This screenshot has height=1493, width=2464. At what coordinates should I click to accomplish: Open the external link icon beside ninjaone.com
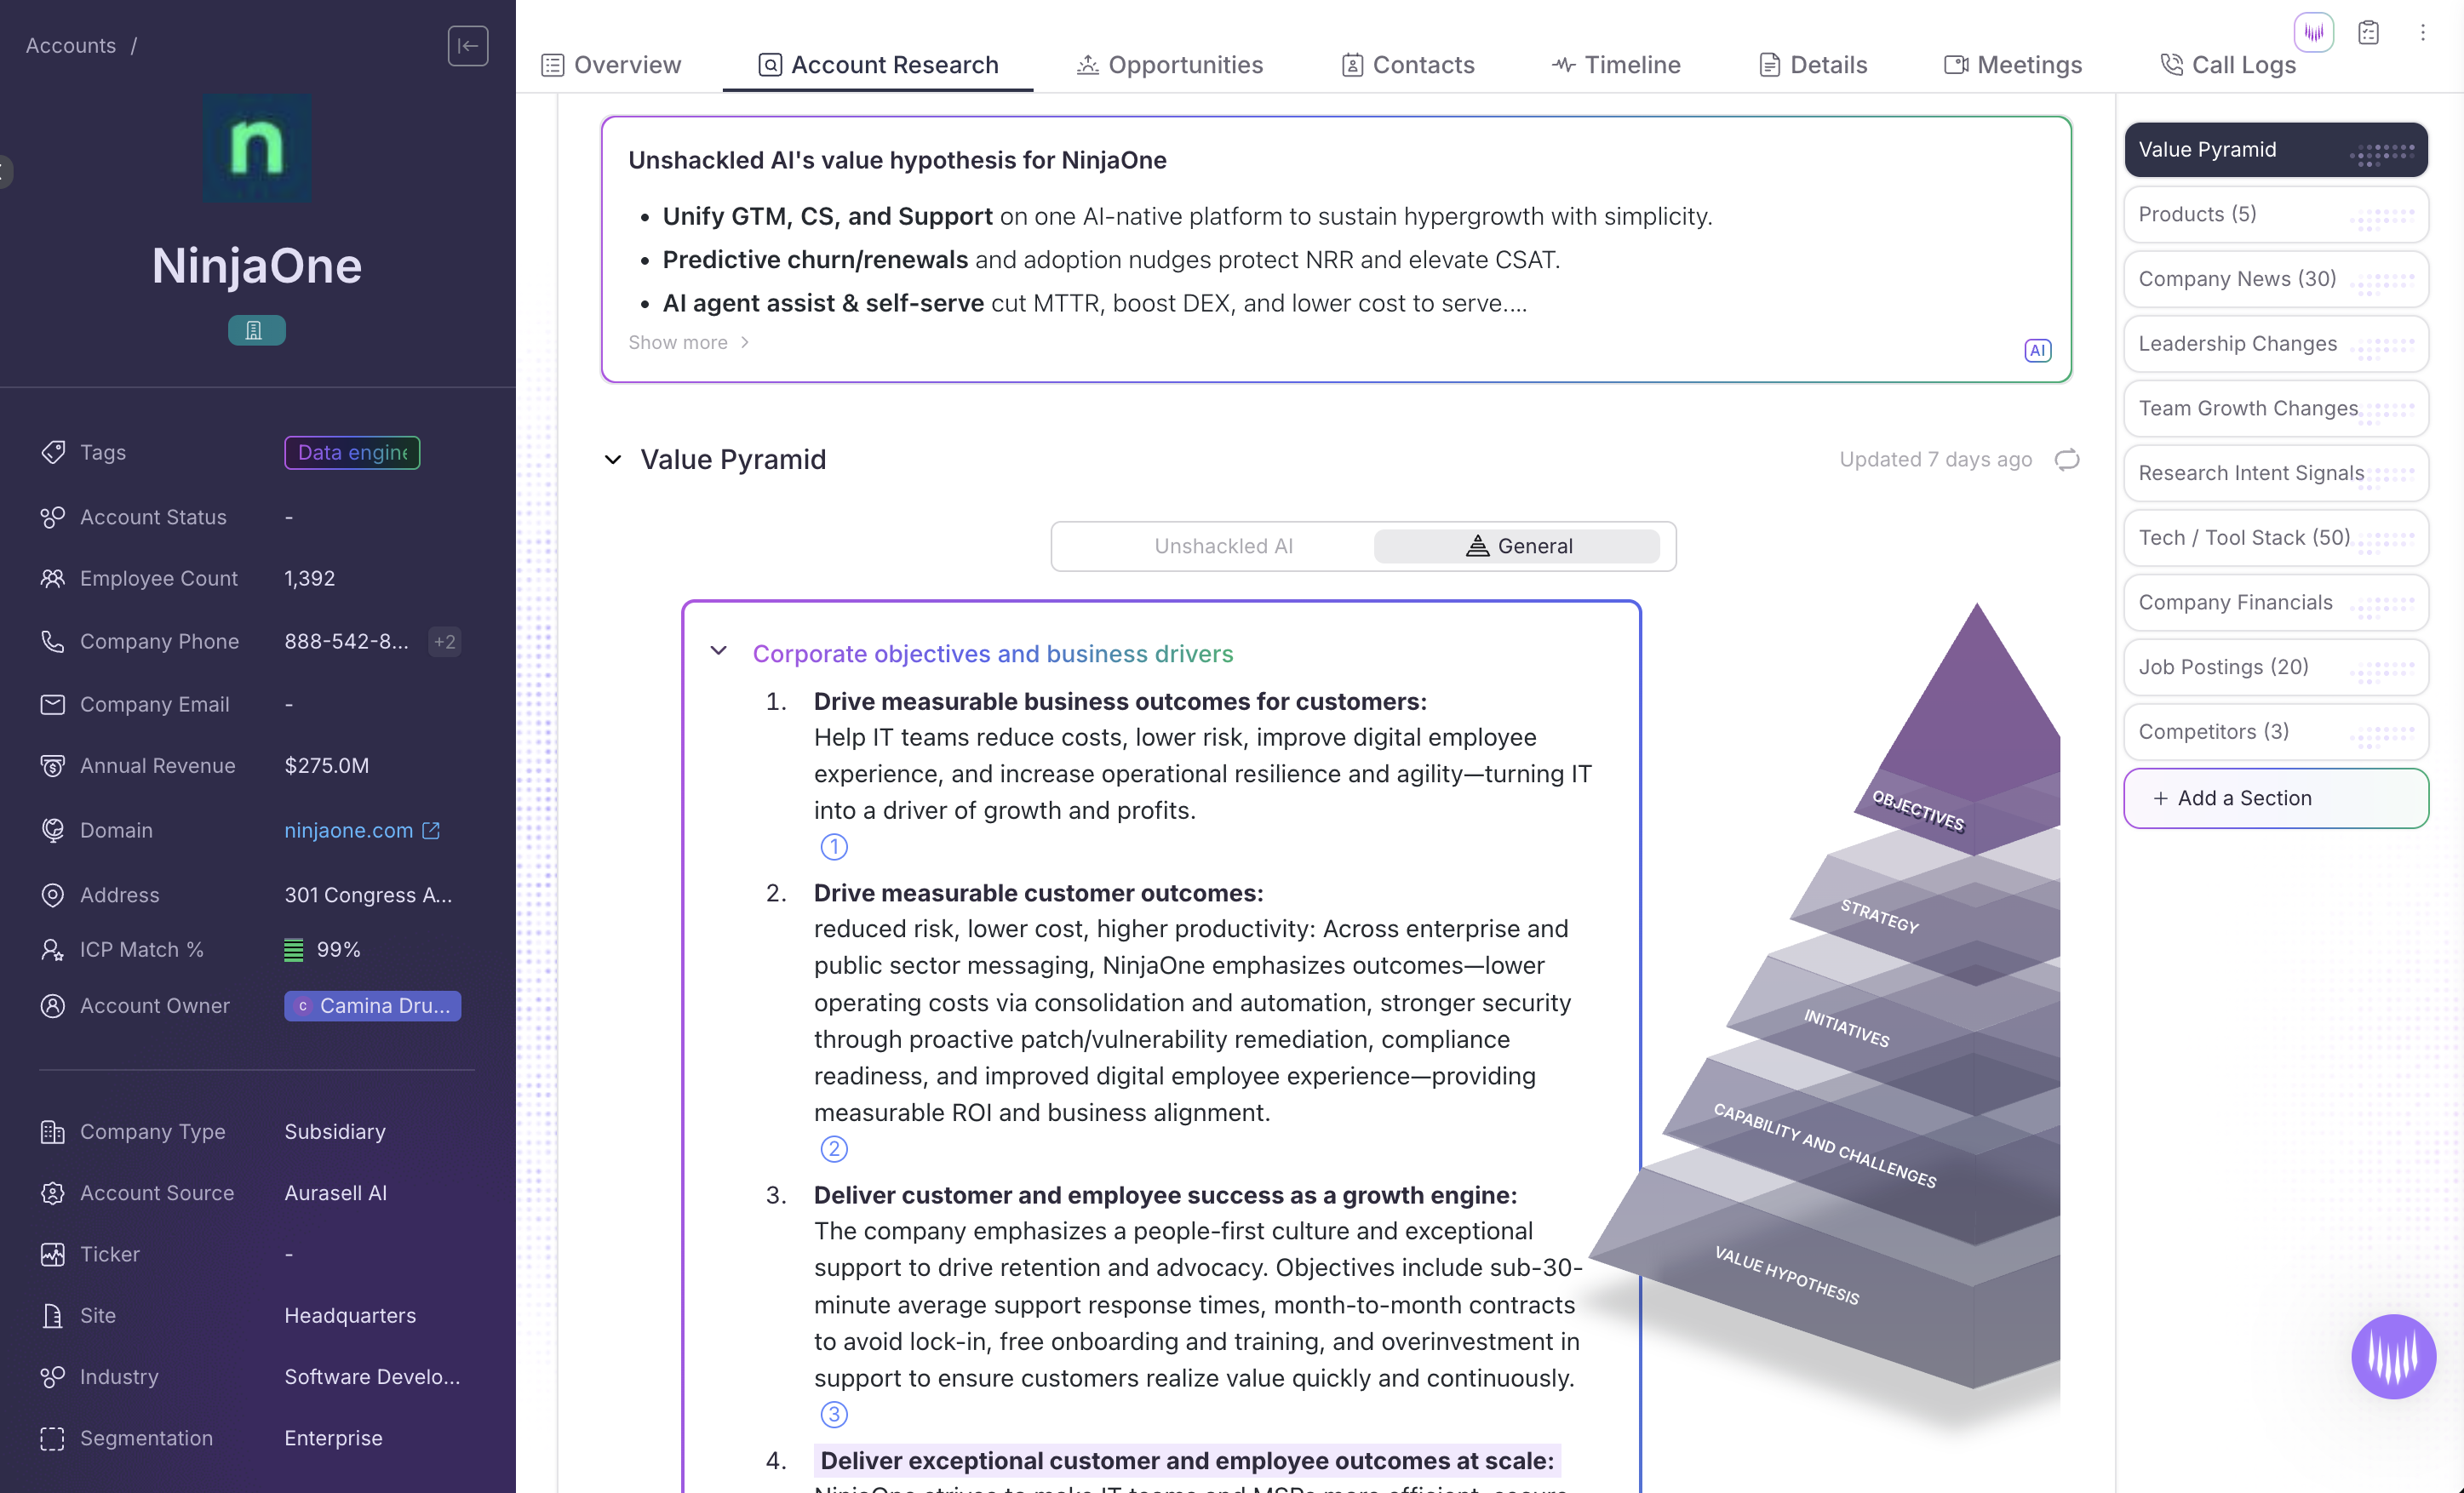(x=431, y=830)
